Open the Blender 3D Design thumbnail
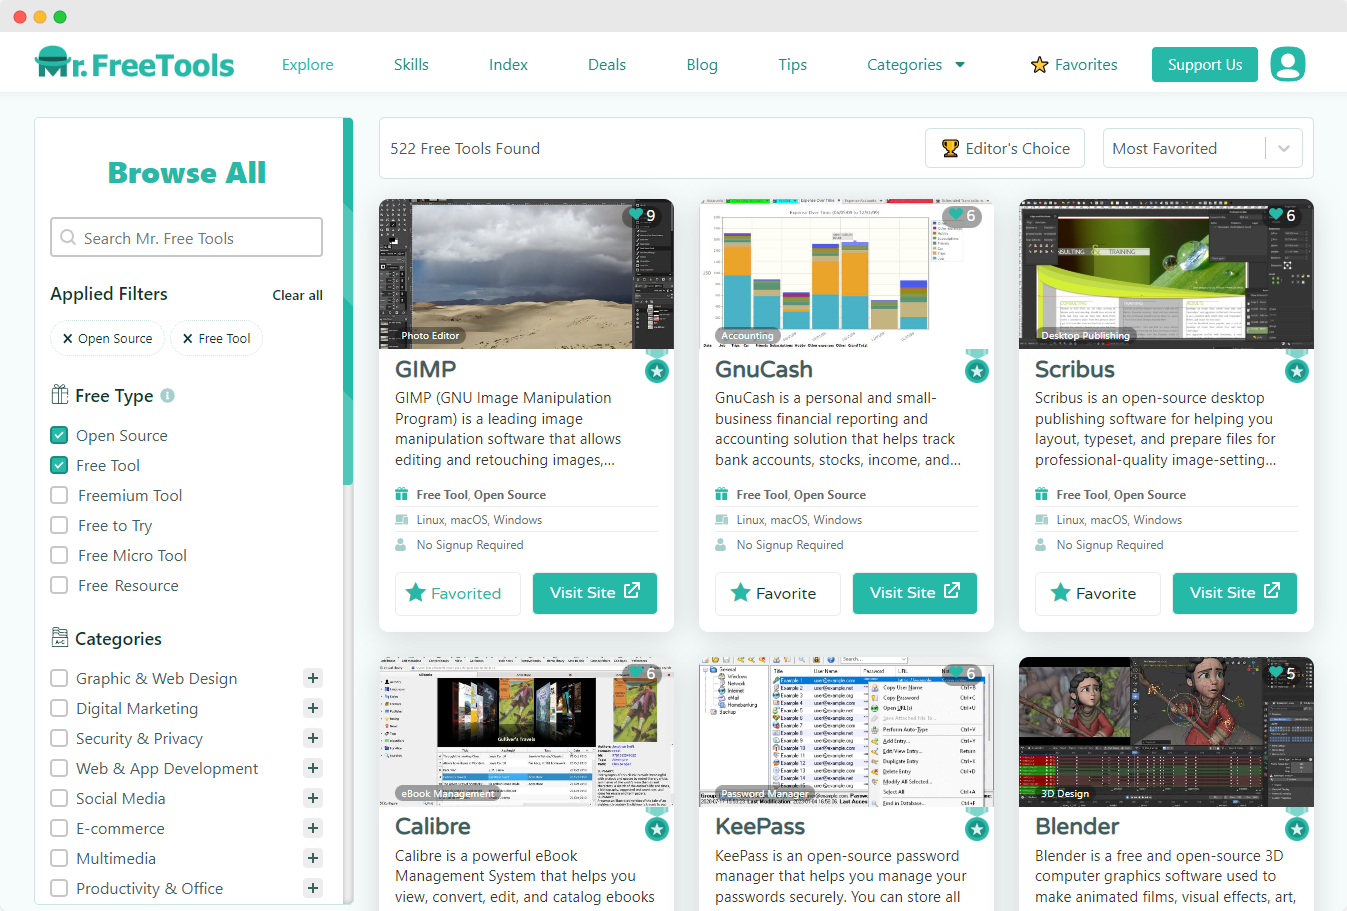Screen dimensions: 1347x911 [x=1166, y=732]
